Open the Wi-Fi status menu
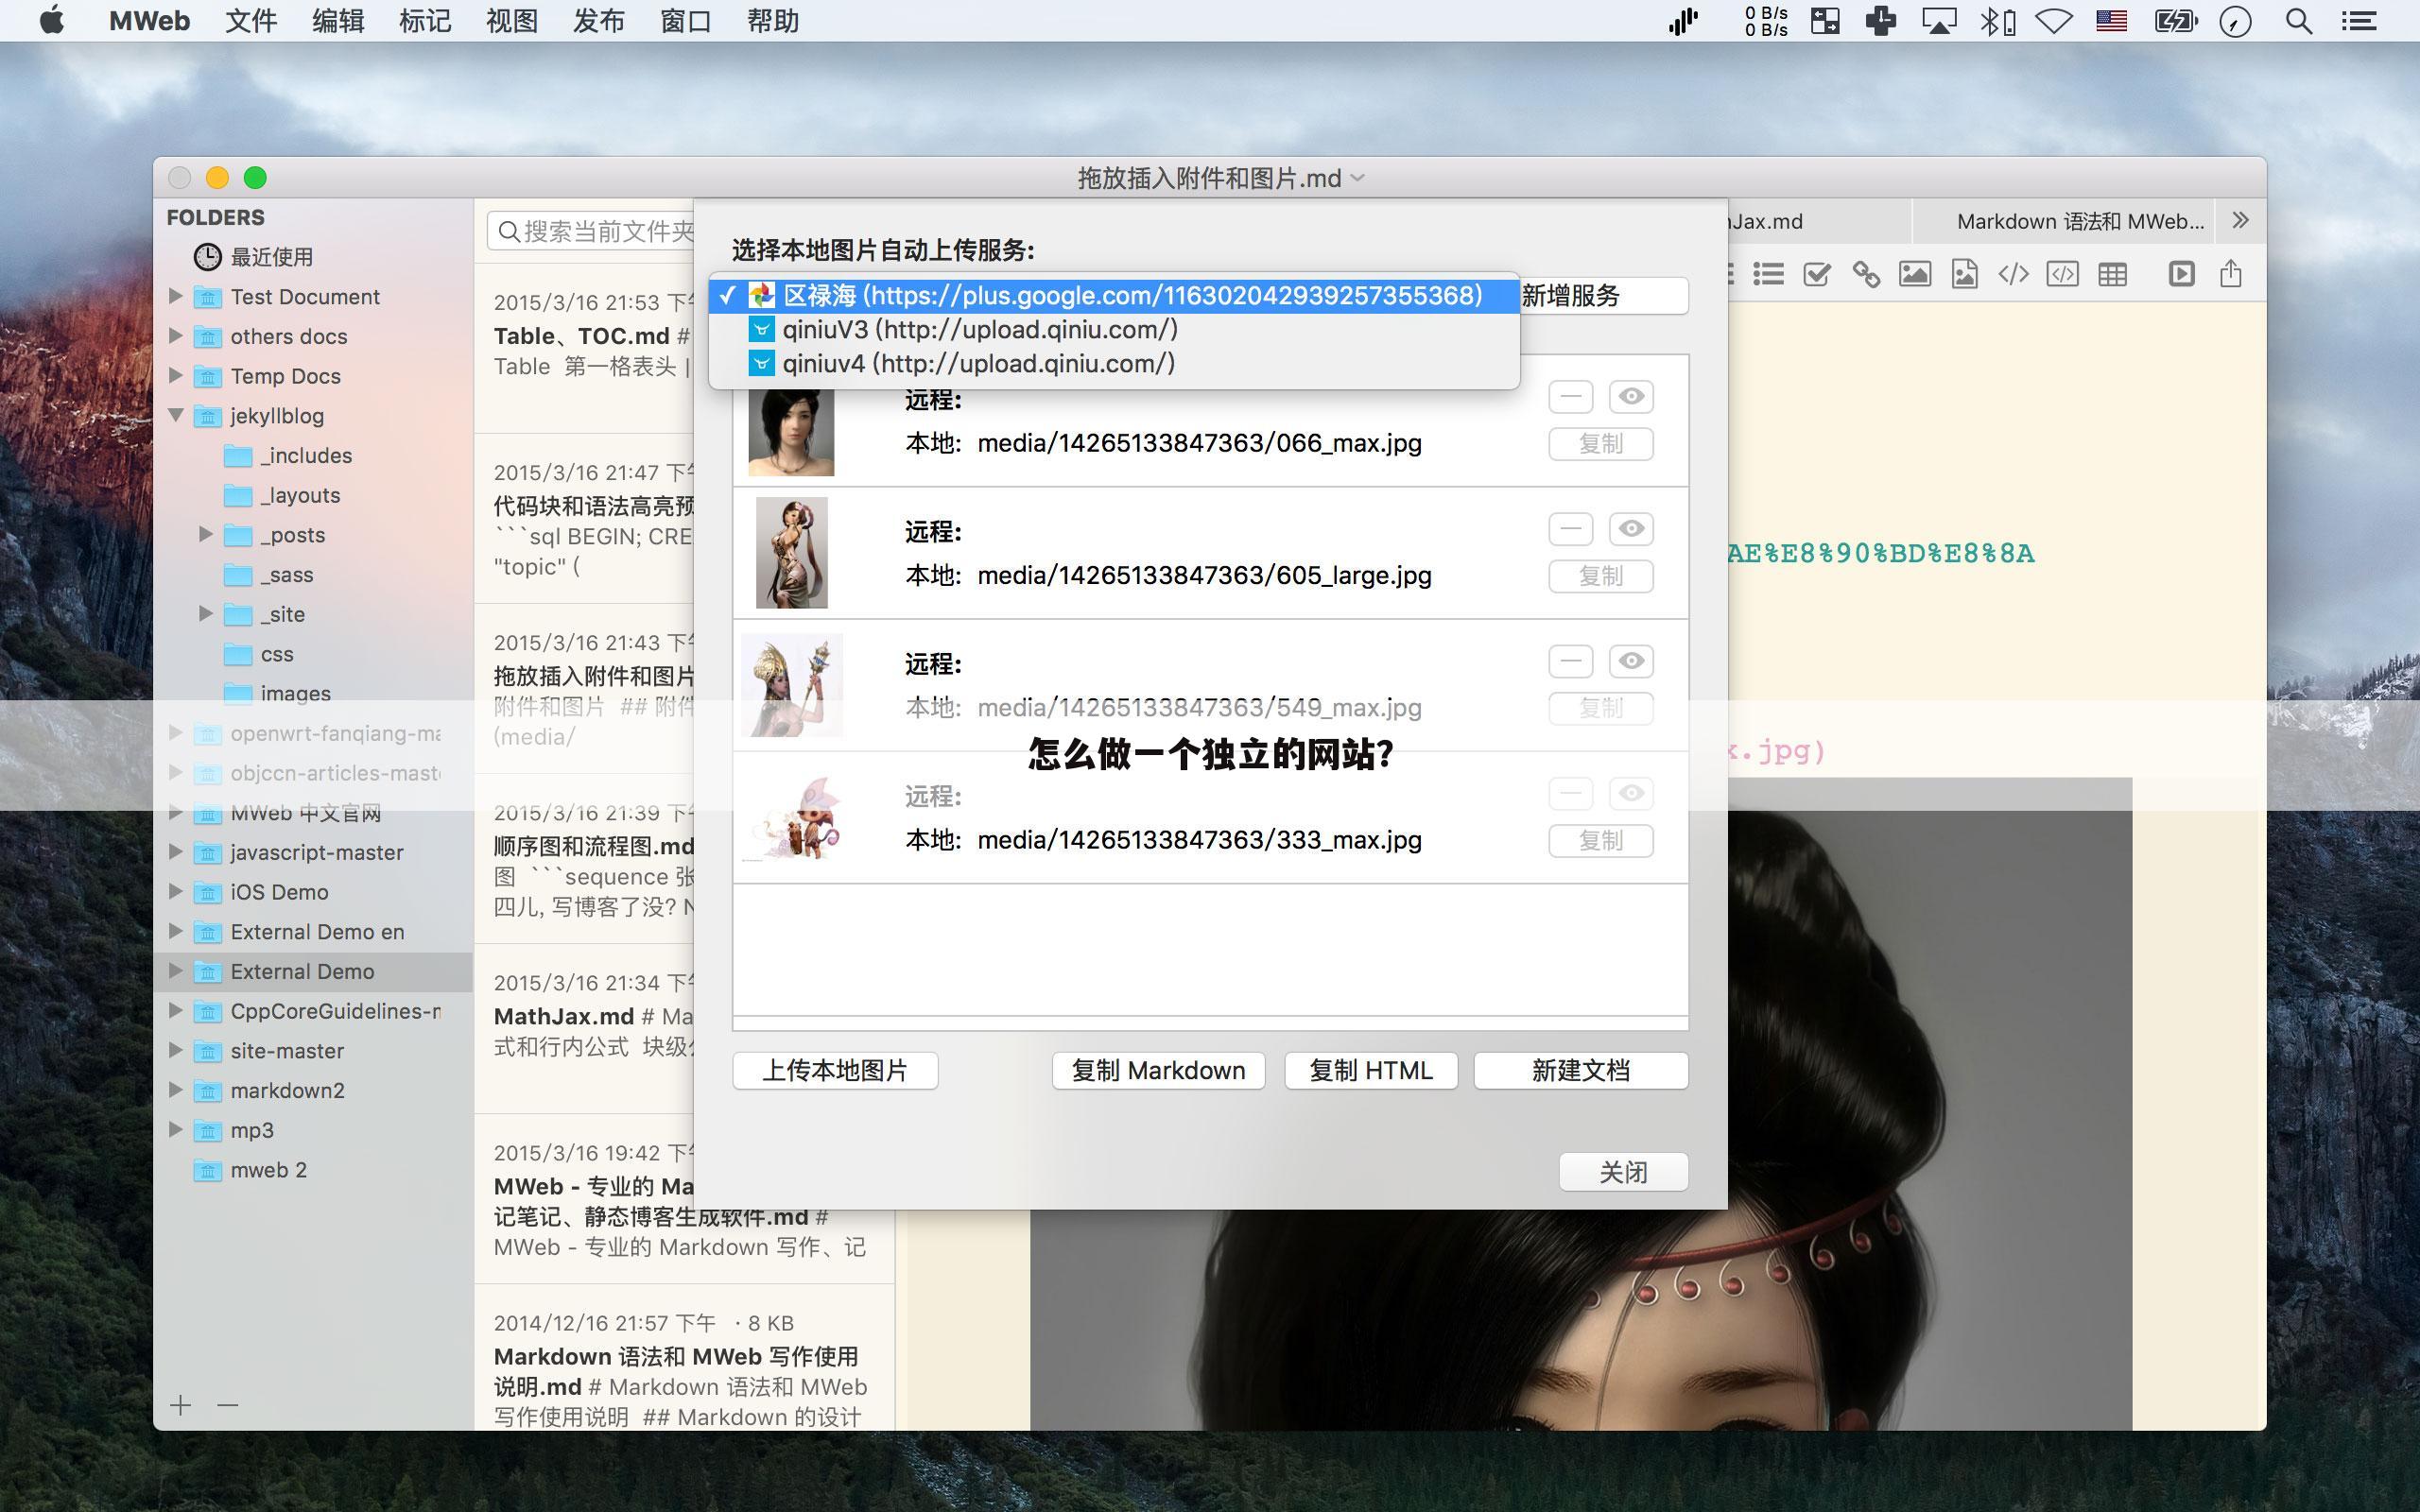Viewport: 2420px width, 1512px height. pyautogui.click(x=2054, y=21)
